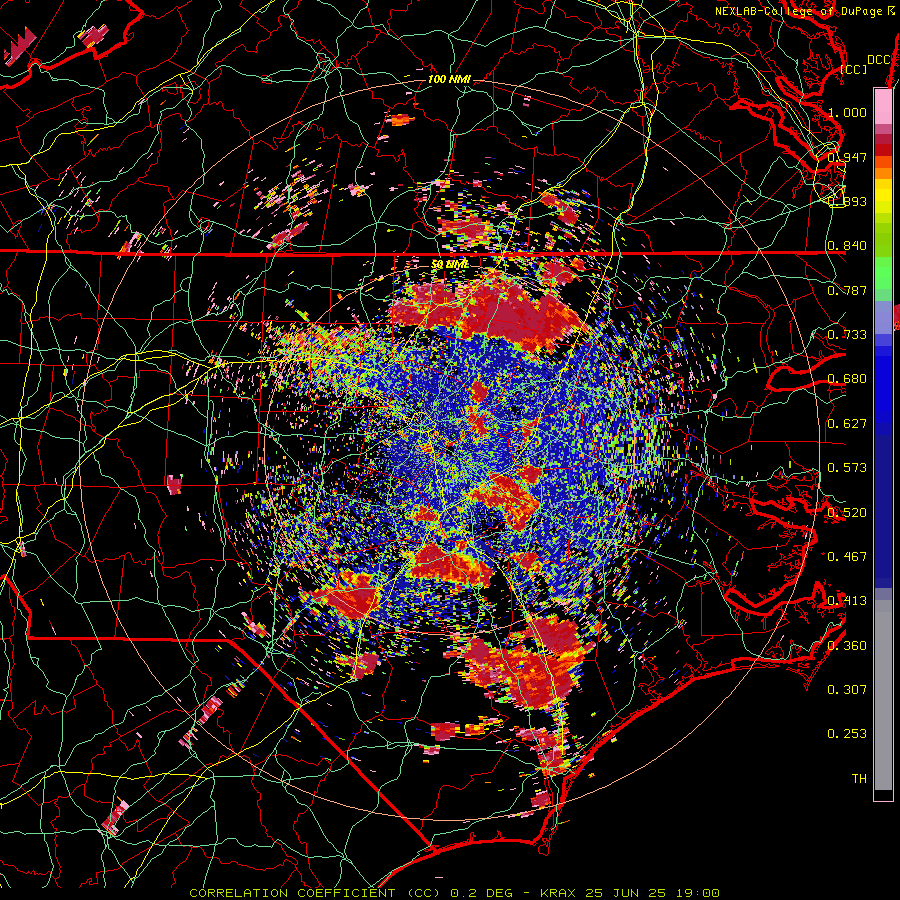Select the 0.680 legend value
This screenshot has width=900, height=900.
(x=847, y=378)
